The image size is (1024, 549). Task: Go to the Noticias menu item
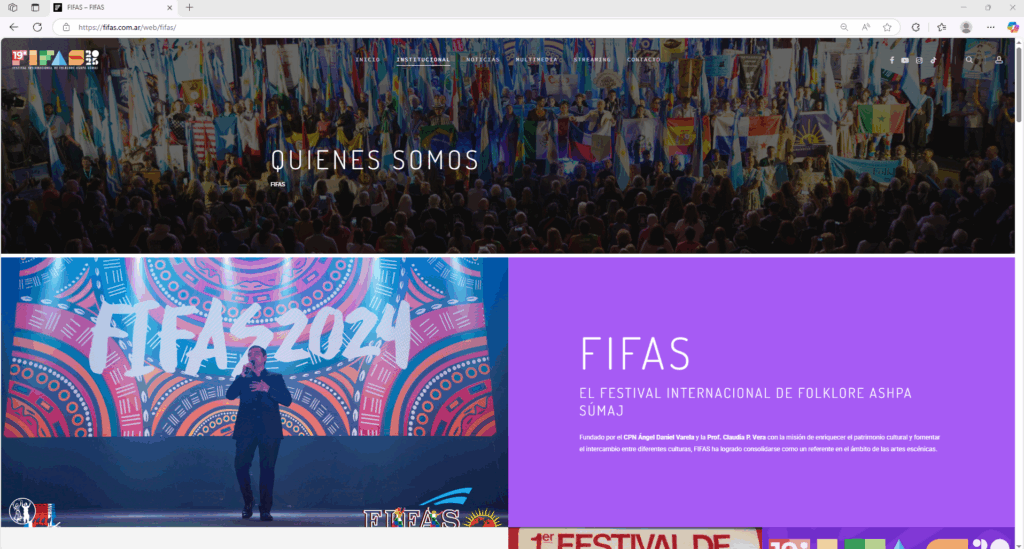[x=483, y=59]
